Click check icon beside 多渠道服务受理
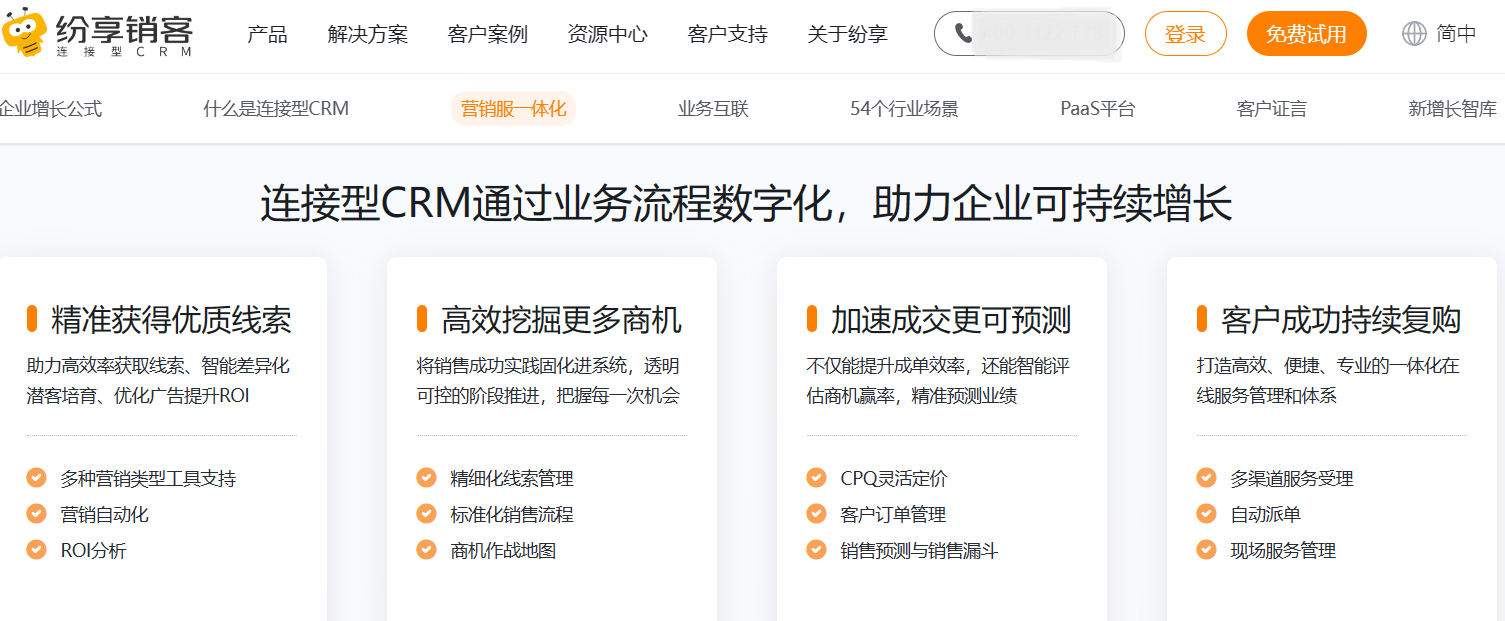 tap(1207, 478)
